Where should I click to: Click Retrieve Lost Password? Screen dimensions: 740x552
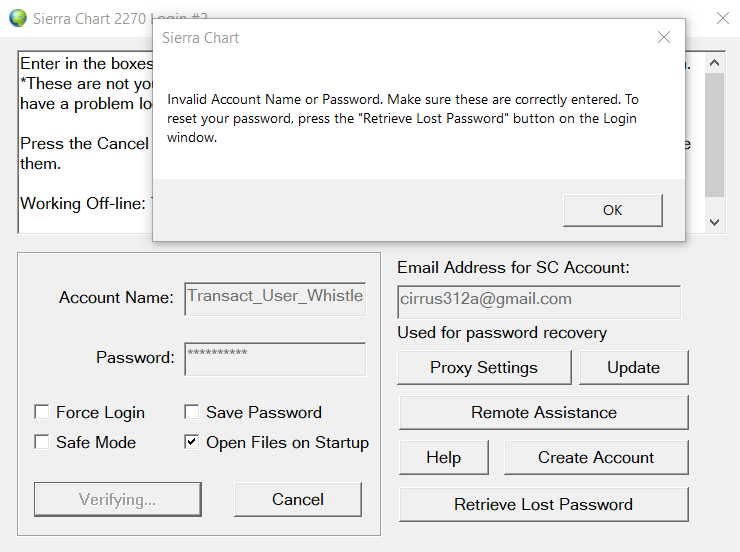tap(544, 504)
